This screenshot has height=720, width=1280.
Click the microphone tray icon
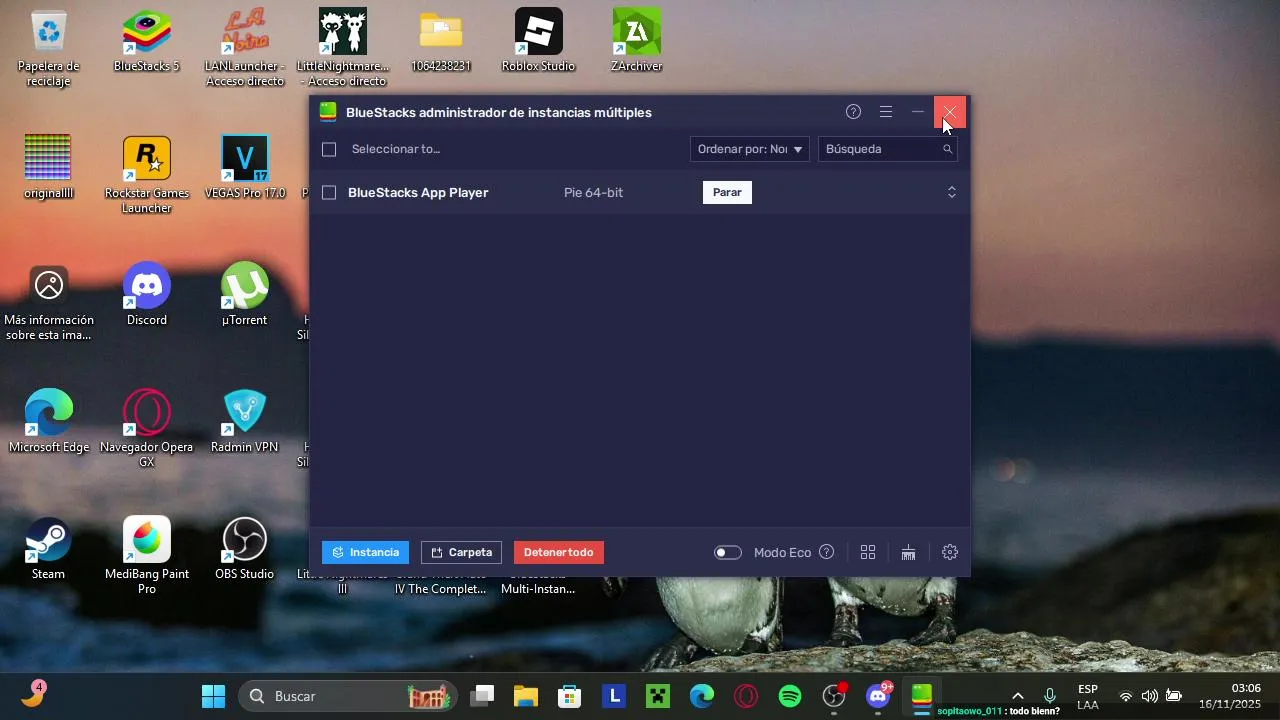tap(1050, 696)
